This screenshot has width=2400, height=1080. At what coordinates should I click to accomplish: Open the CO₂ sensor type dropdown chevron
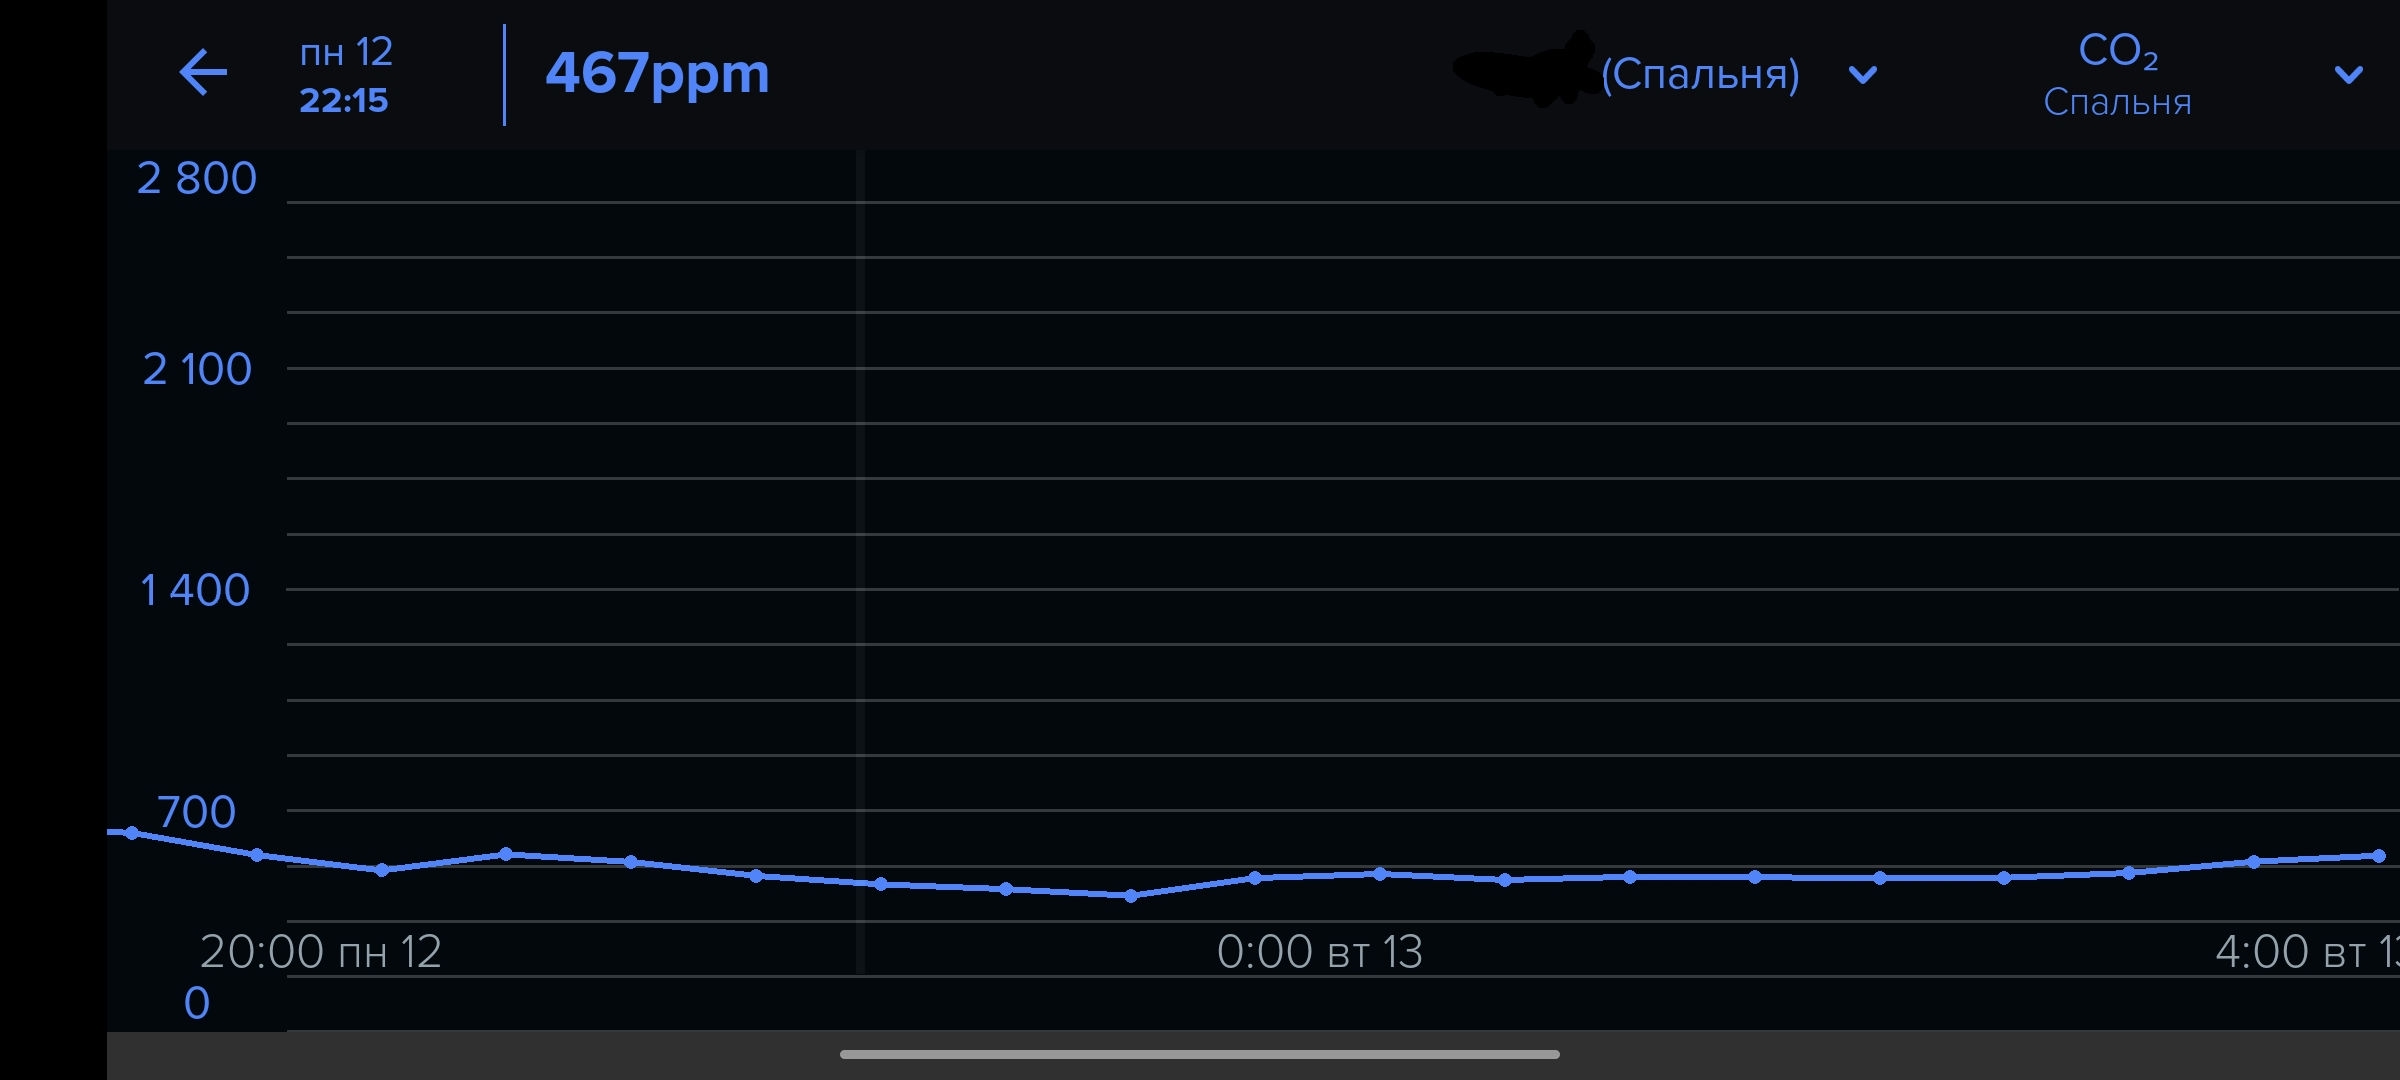point(2348,75)
